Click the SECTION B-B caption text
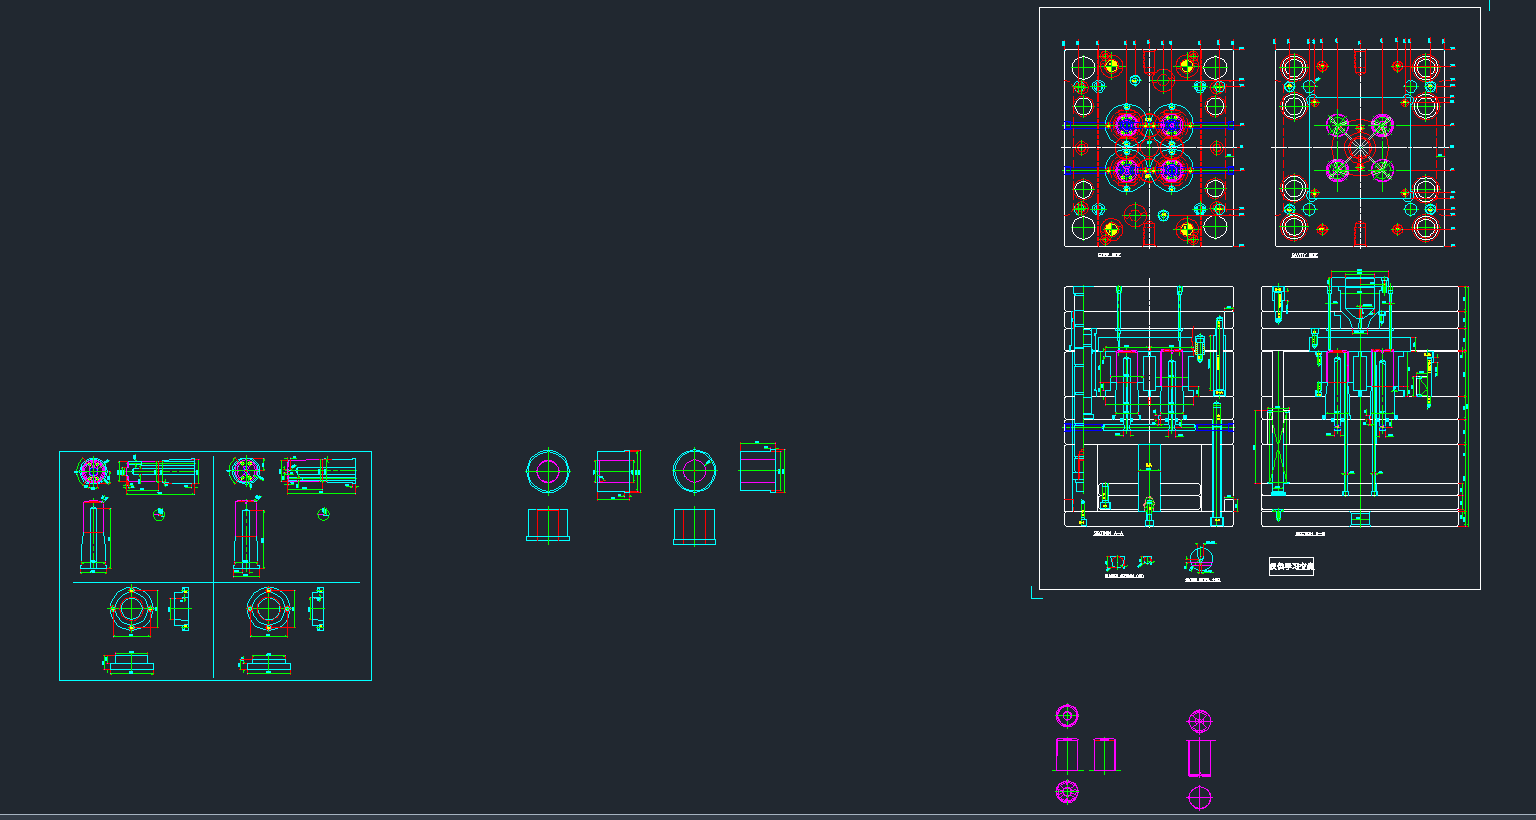This screenshot has width=1536, height=820. coord(1308,534)
